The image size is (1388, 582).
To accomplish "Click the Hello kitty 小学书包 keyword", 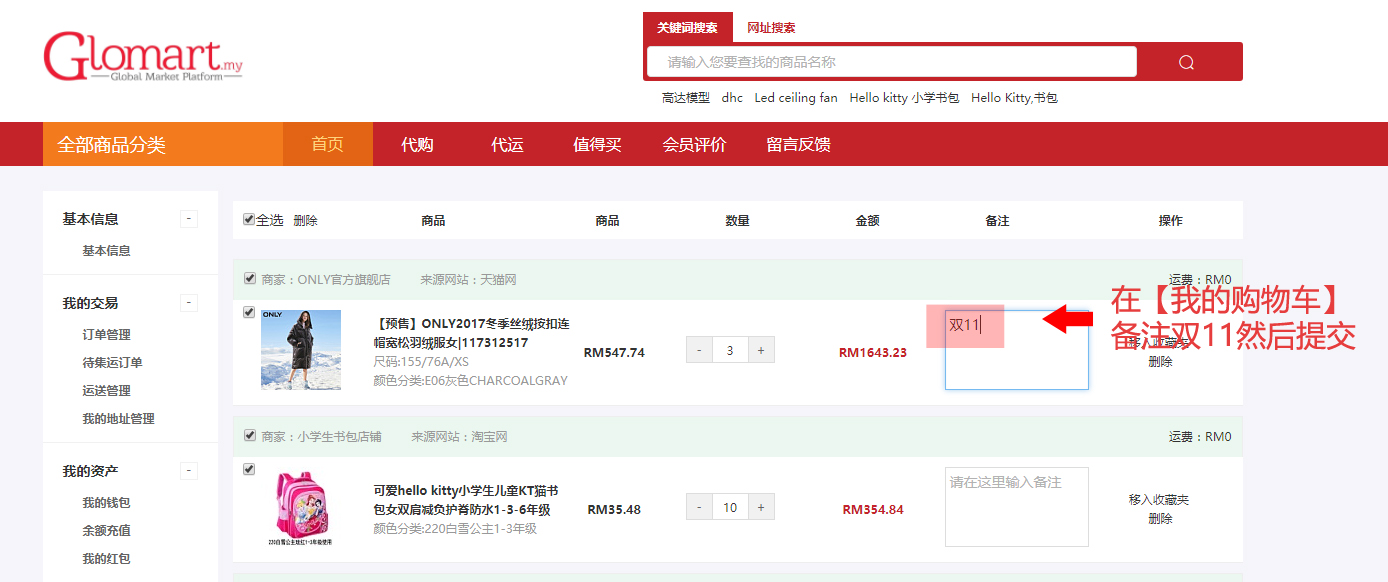I will pos(904,98).
